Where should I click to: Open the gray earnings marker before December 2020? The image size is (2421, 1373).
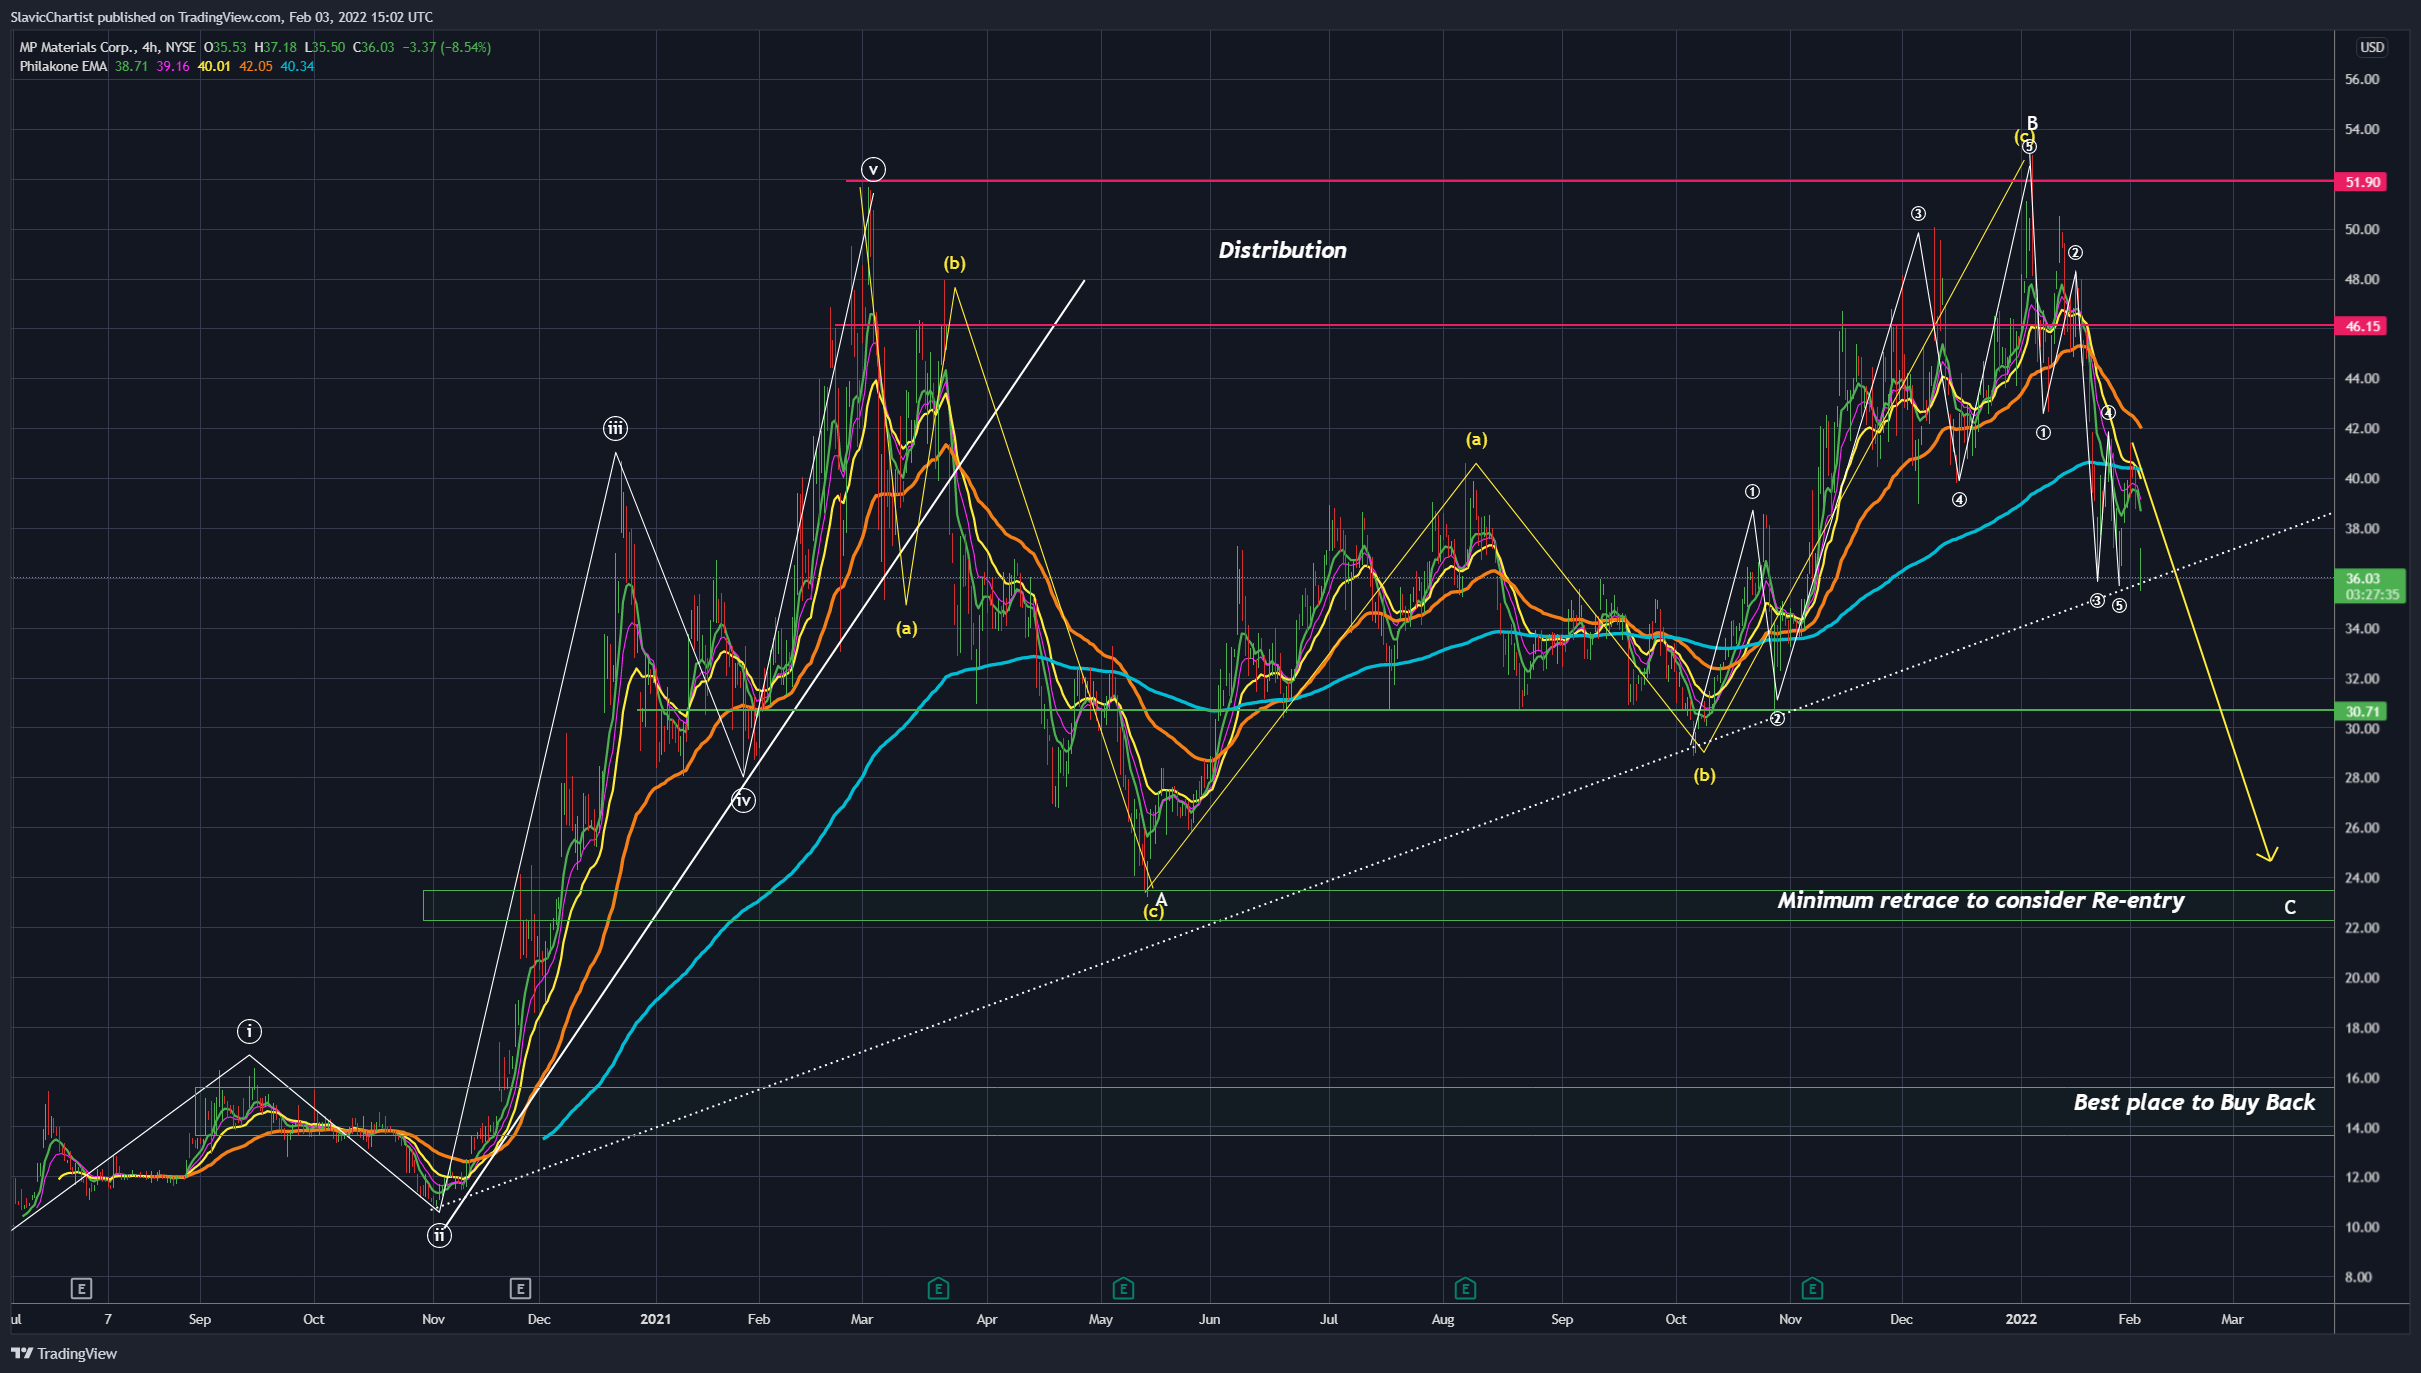519,1288
